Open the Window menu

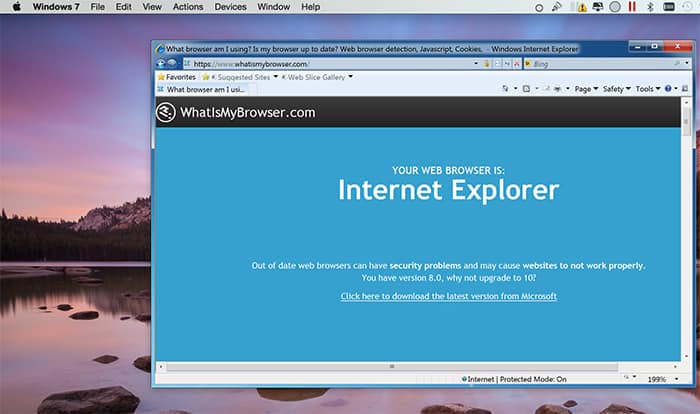pyautogui.click(x=274, y=7)
